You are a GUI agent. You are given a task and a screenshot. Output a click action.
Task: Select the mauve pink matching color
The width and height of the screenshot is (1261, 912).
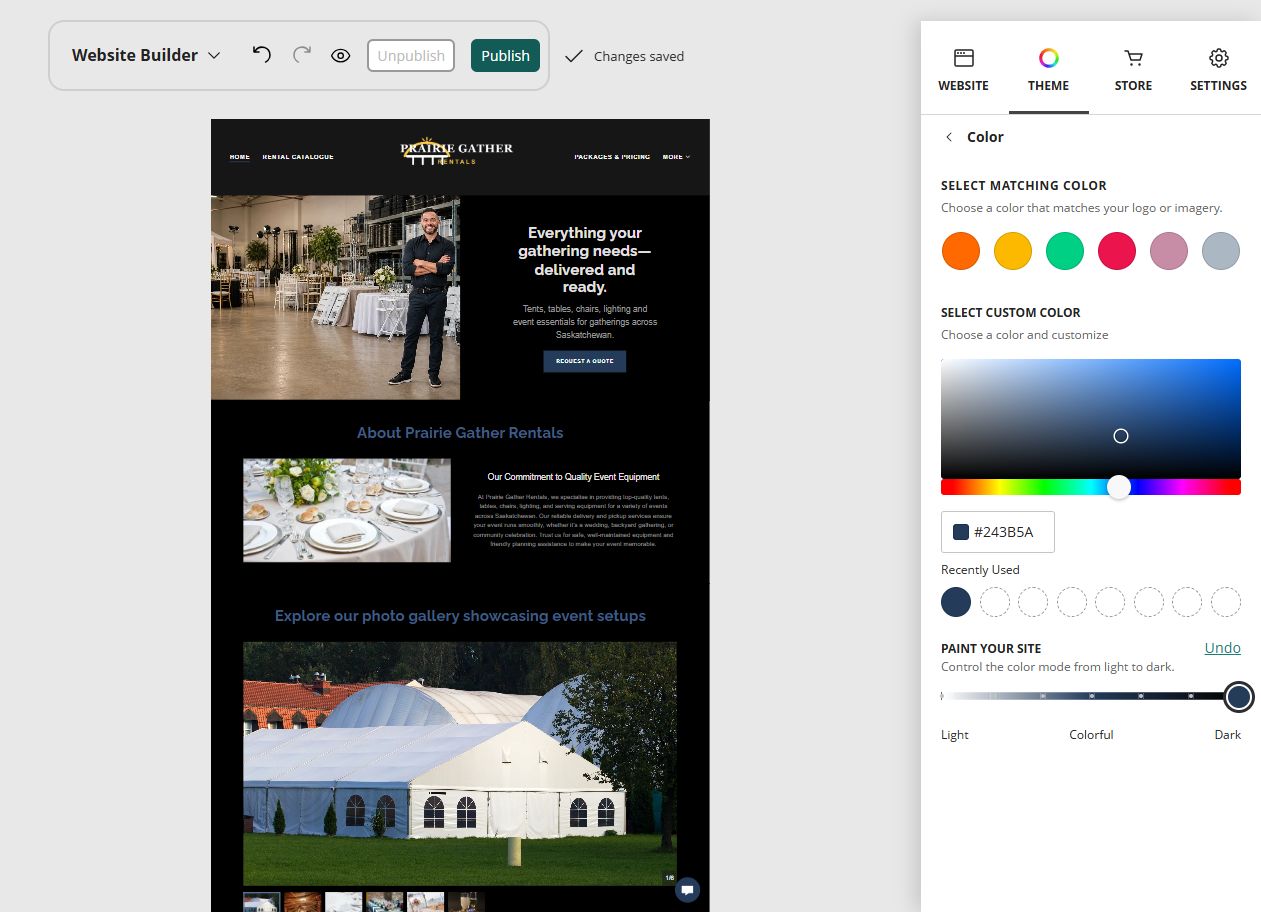(1169, 251)
